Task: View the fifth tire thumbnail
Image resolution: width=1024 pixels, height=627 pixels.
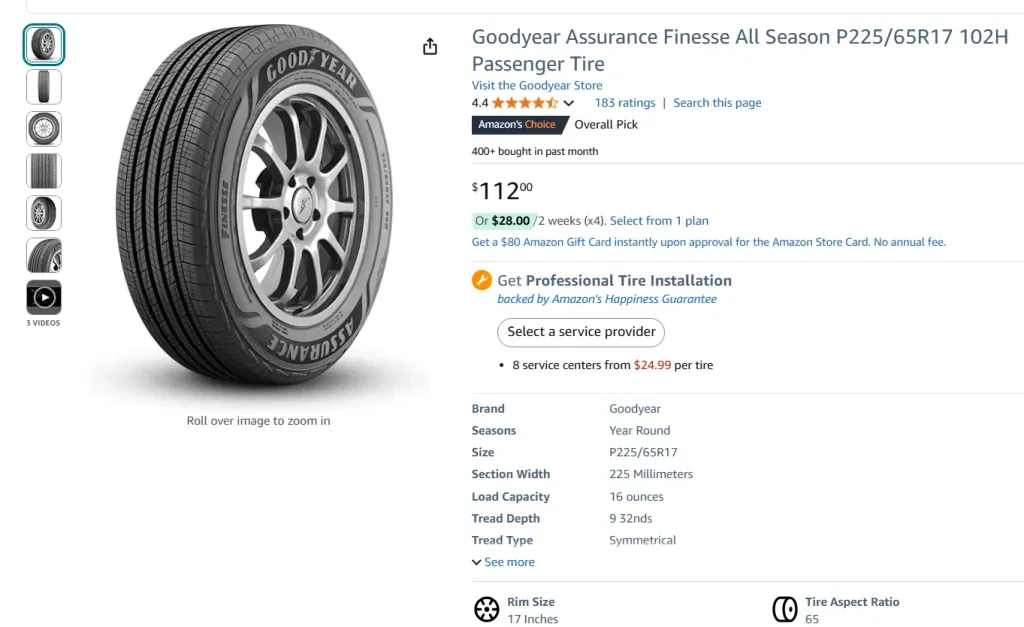Action: [44, 213]
